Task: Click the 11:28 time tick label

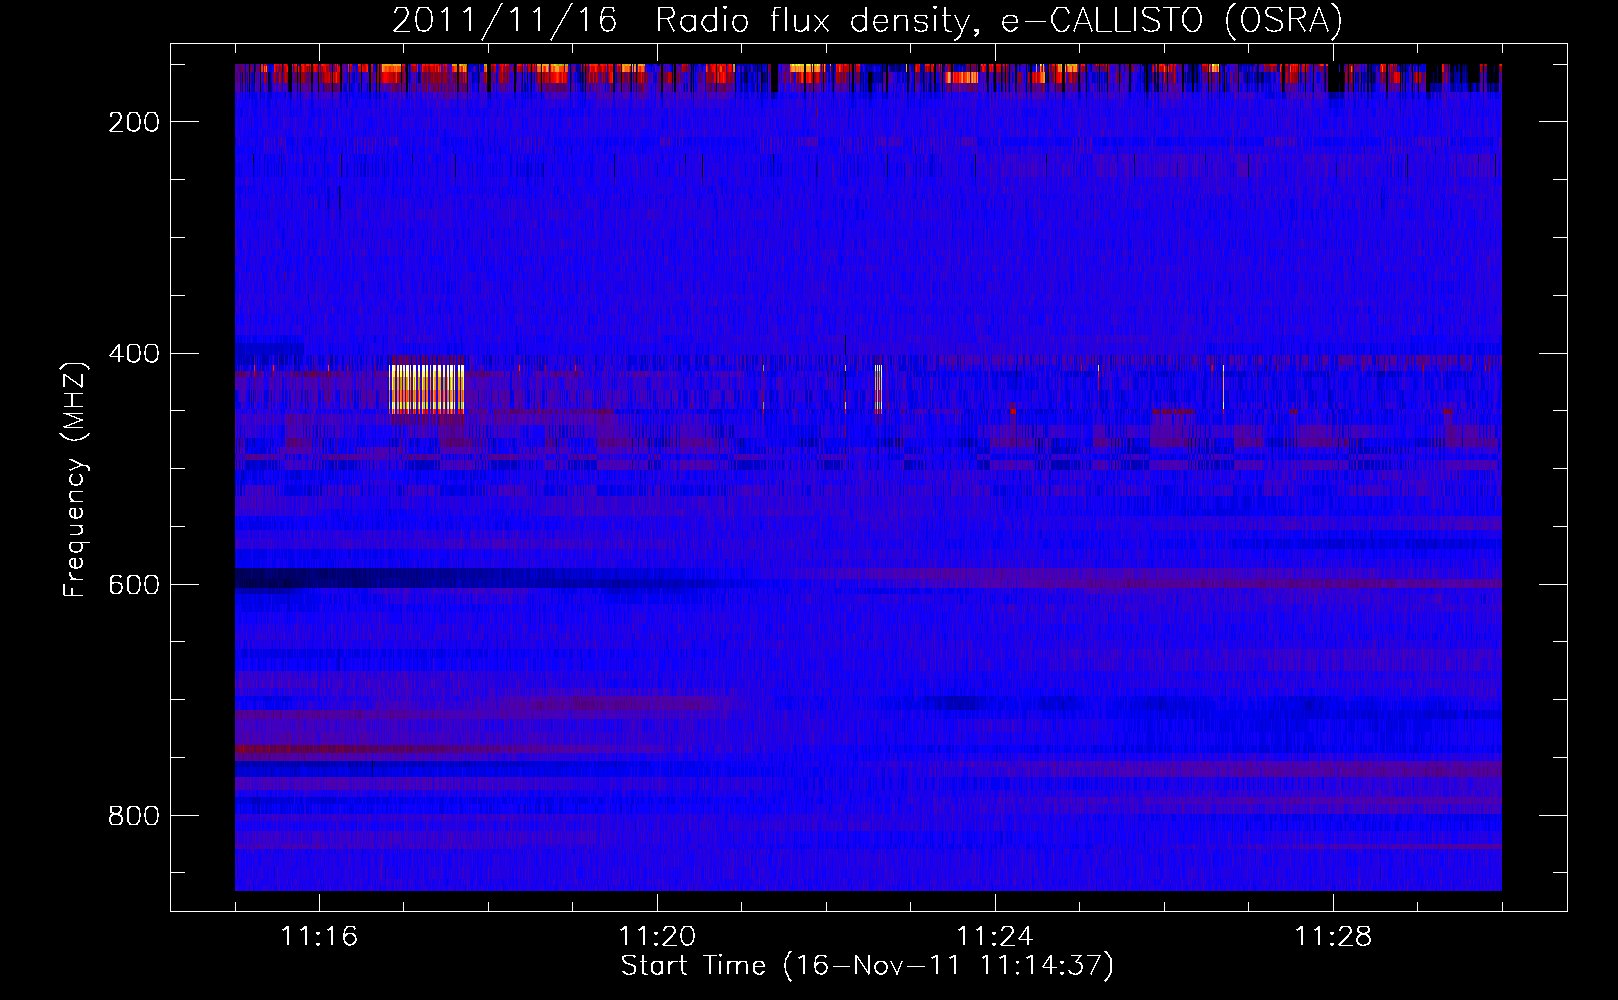Action: point(1333,936)
